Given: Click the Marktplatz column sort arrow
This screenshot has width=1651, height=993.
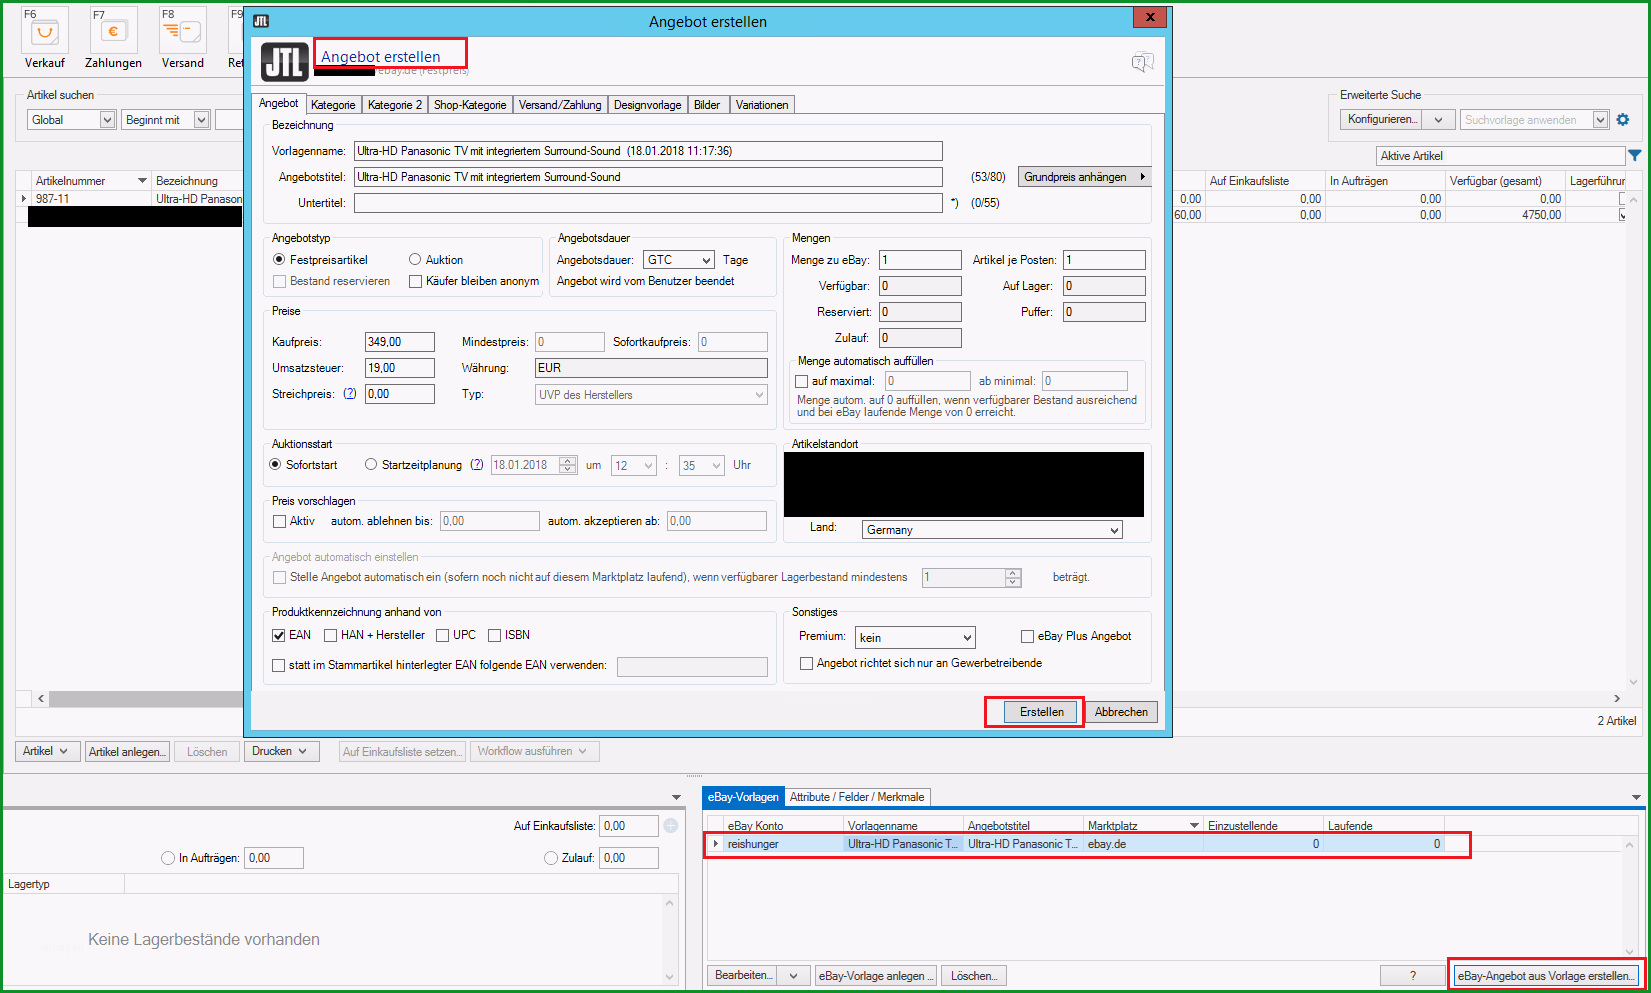Looking at the screenshot, I should (1195, 826).
